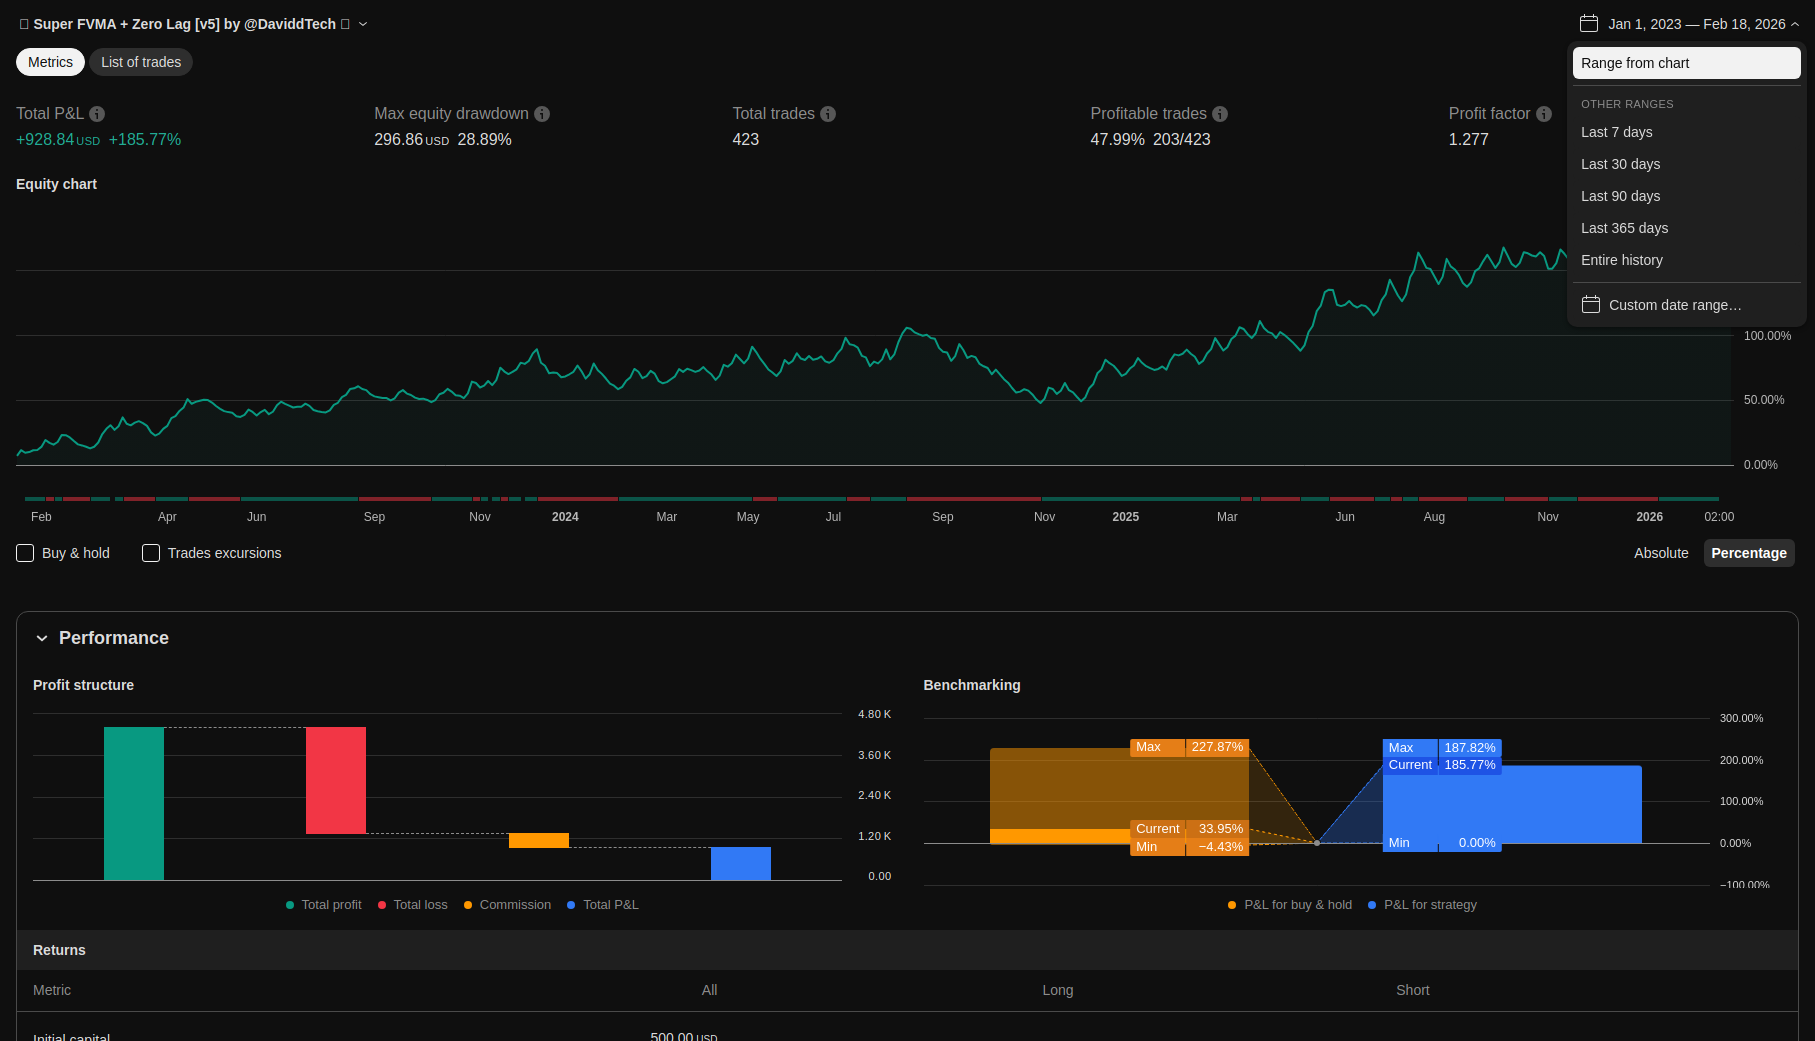The image size is (1815, 1041).
Task: Enable the Trades excursions checkbox
Action: [151, 553]
